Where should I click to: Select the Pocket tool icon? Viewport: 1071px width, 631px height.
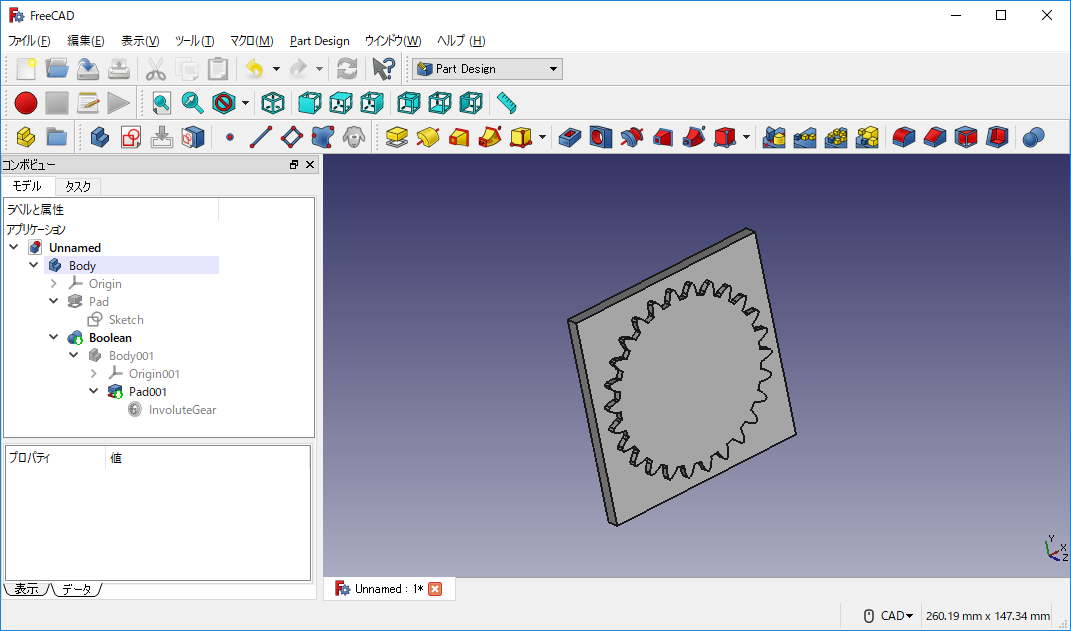570,137
